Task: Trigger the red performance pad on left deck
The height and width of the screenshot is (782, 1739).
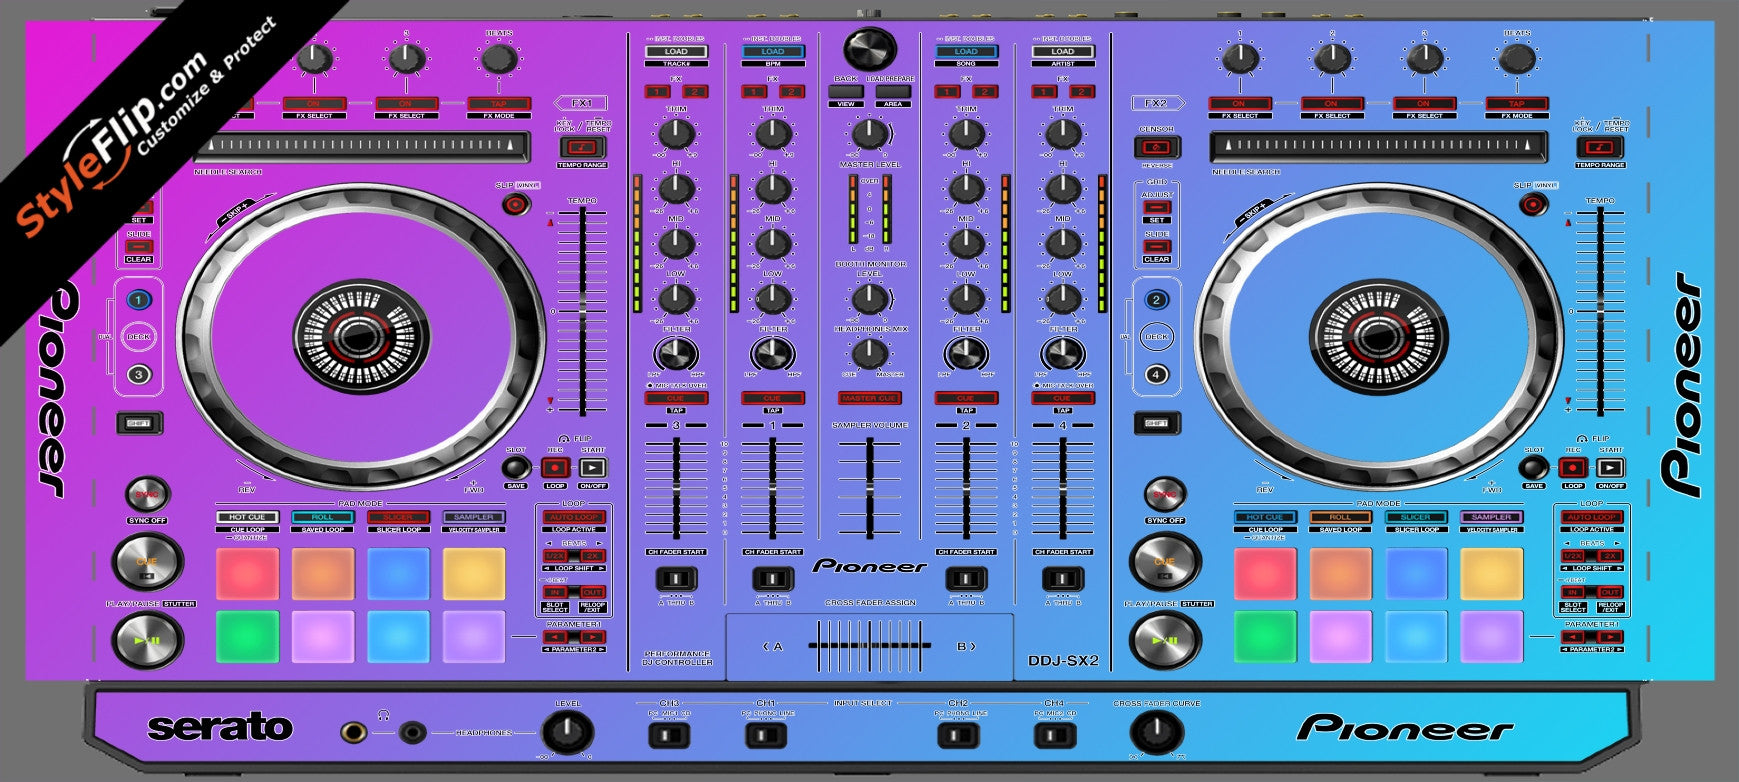Action: (247, 574)
